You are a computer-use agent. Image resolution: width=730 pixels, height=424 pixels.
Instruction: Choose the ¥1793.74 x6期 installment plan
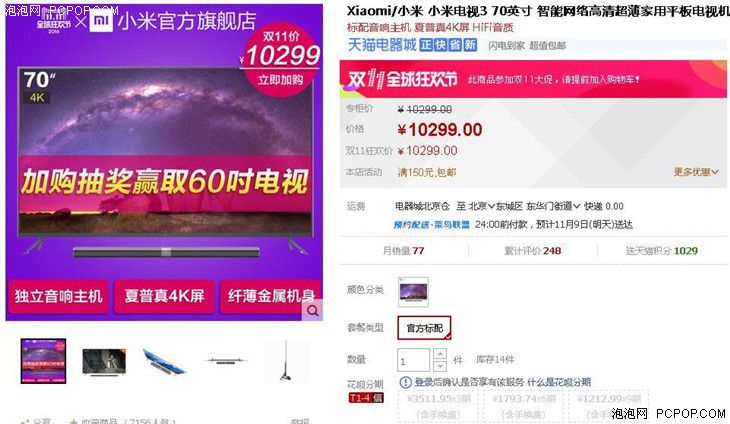[x=524, y=406]
